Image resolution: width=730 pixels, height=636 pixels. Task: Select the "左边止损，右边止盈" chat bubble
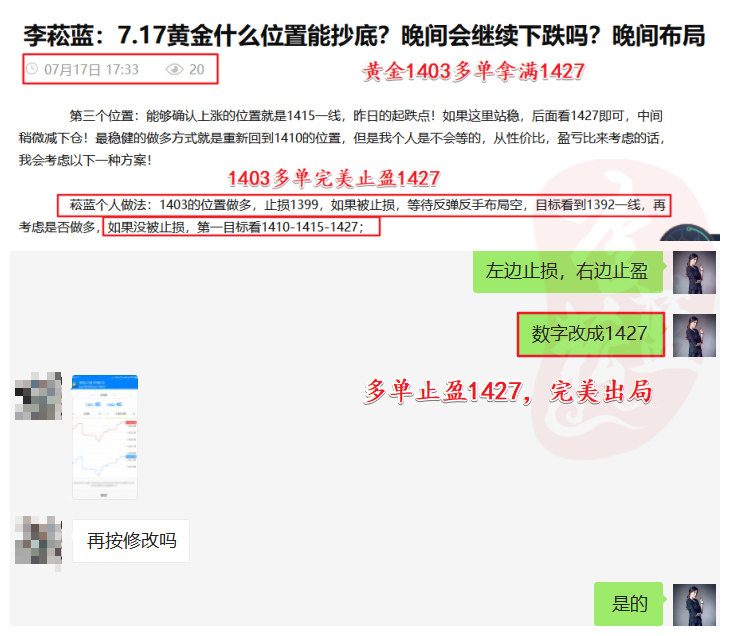click(x=567, y=272)
